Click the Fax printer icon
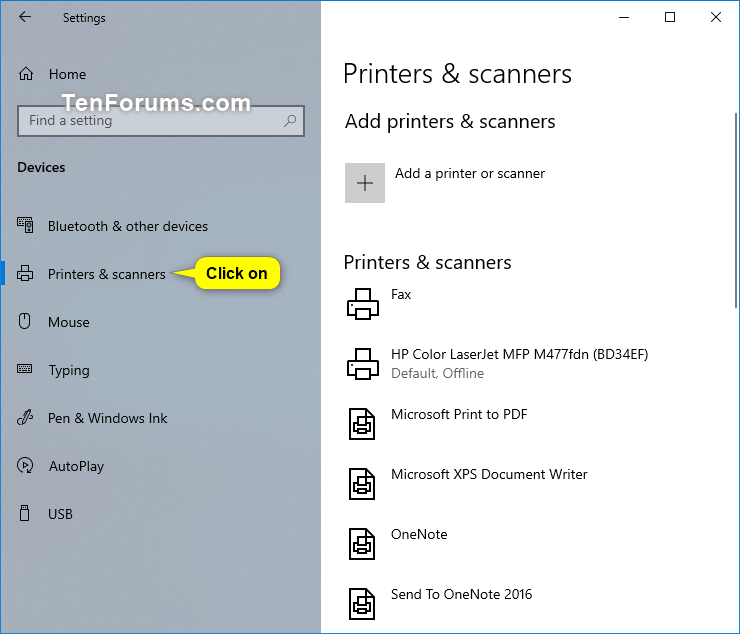This screenshot has width=740, height=634. tap(362, 304)
